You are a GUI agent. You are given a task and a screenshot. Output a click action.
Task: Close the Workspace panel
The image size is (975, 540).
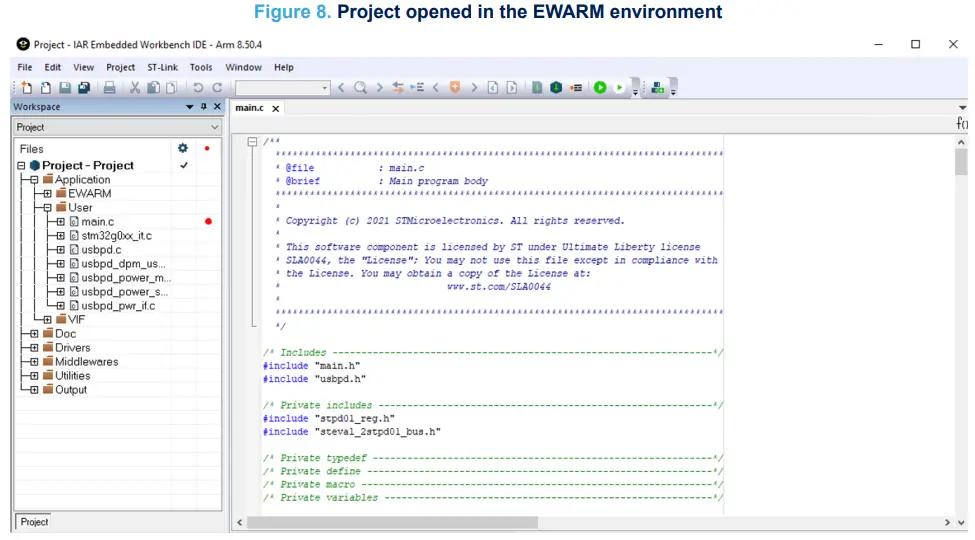pos(217,106)
